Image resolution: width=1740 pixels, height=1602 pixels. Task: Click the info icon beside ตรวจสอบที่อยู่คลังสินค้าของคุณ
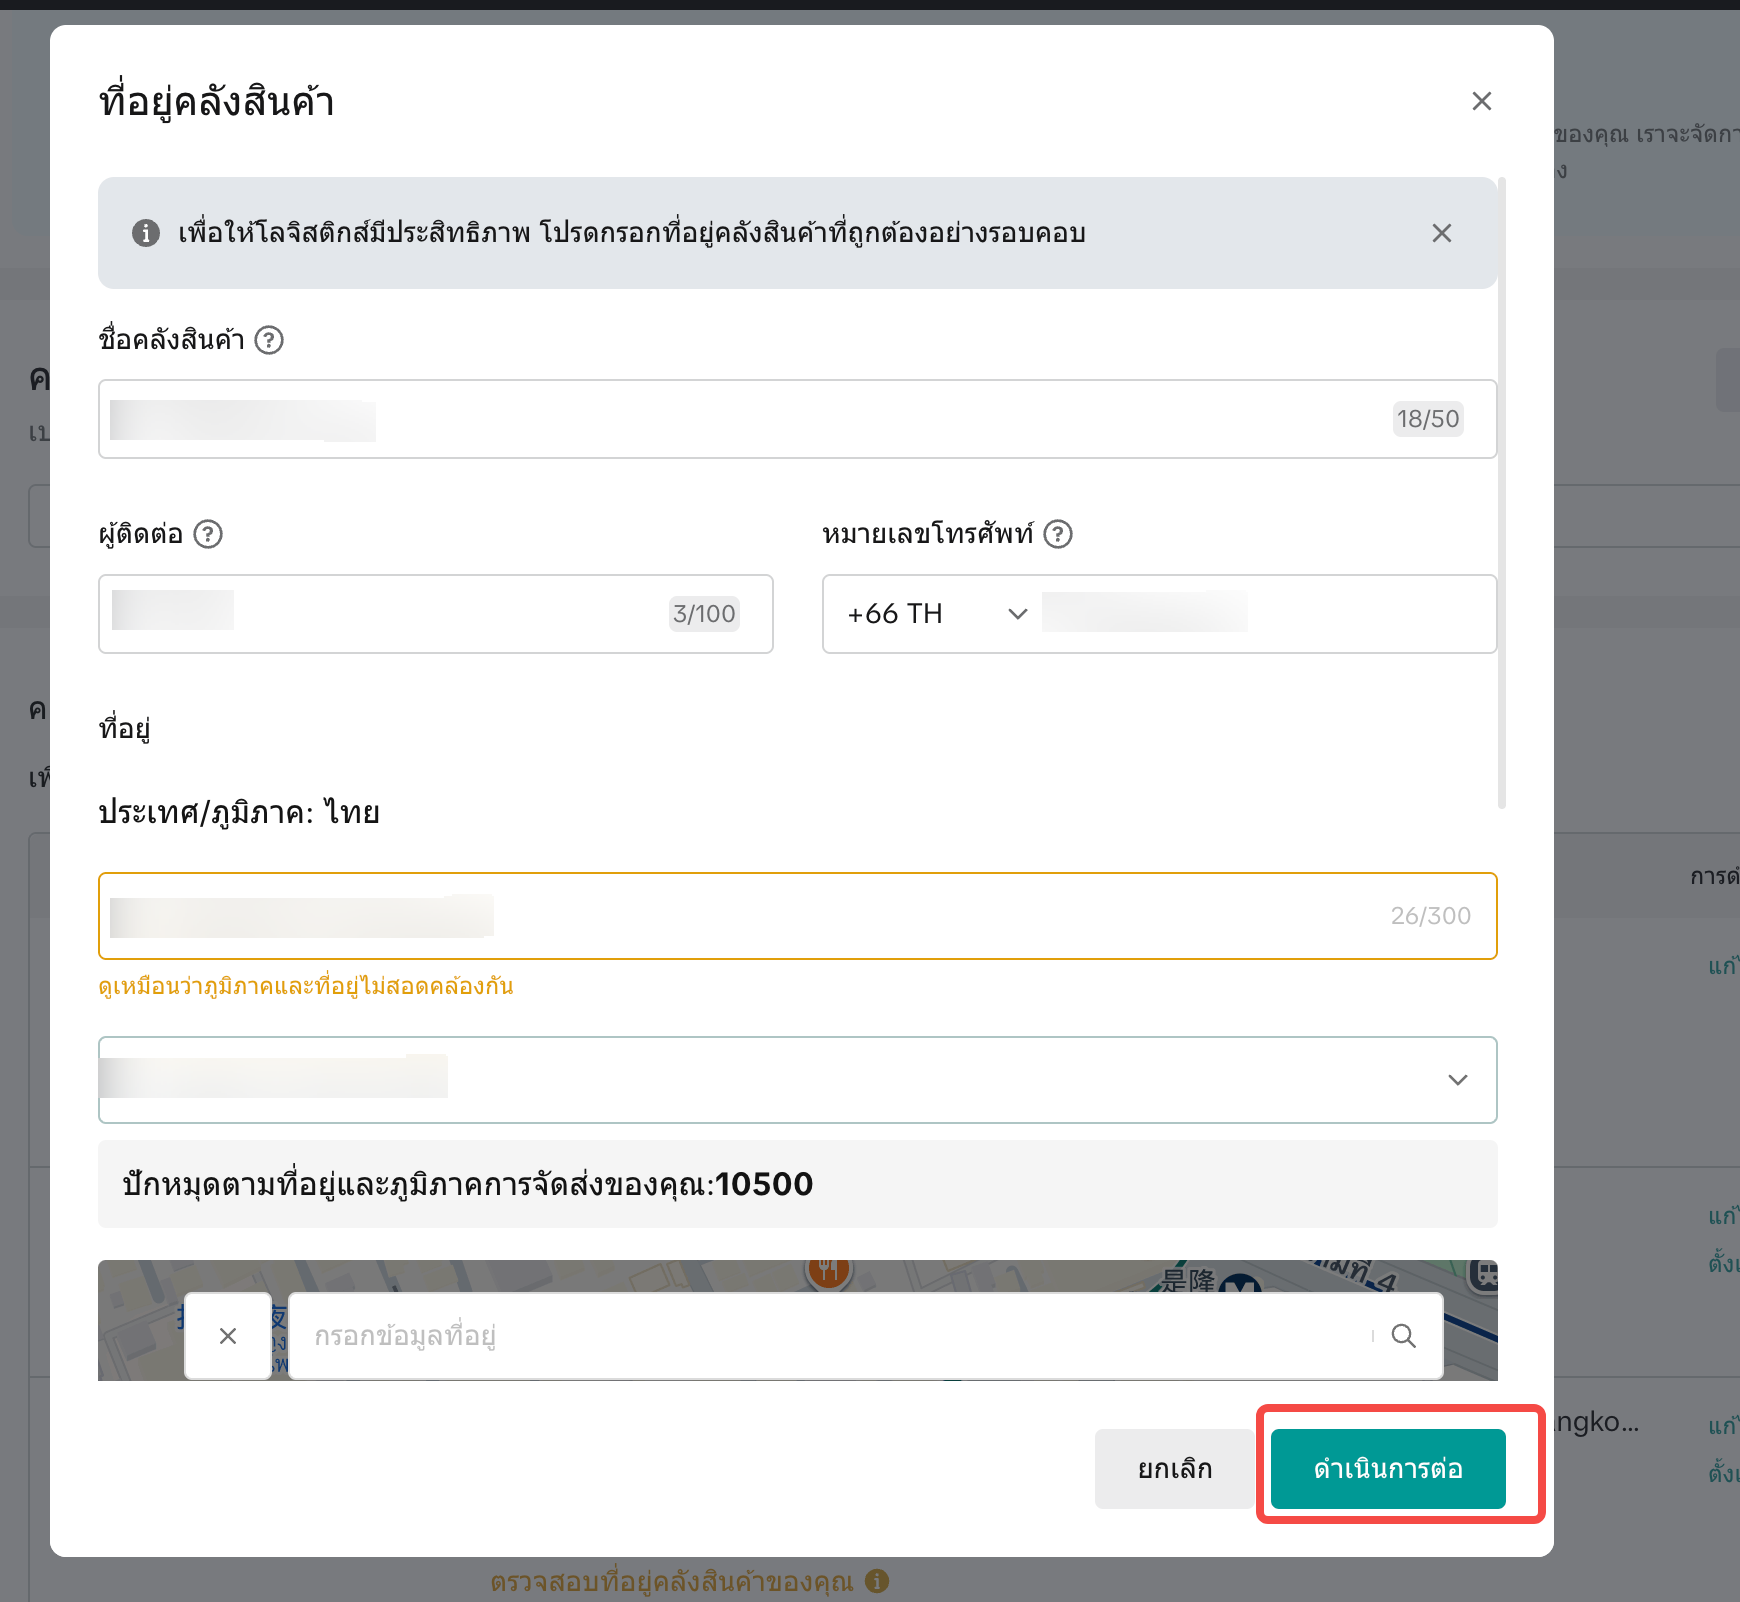point(877,1581)
